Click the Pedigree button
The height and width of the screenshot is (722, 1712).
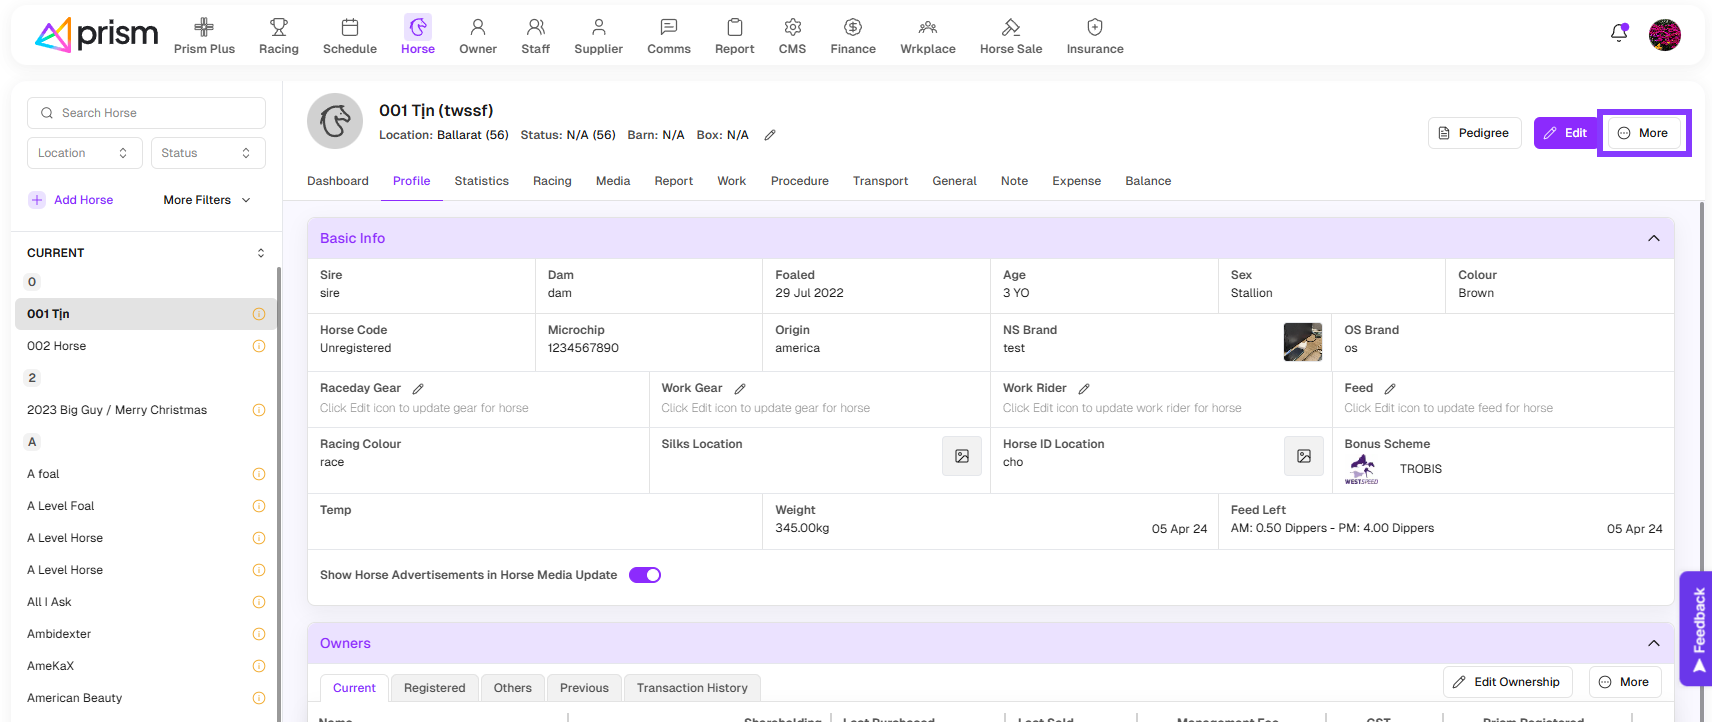click(1474, 133)
